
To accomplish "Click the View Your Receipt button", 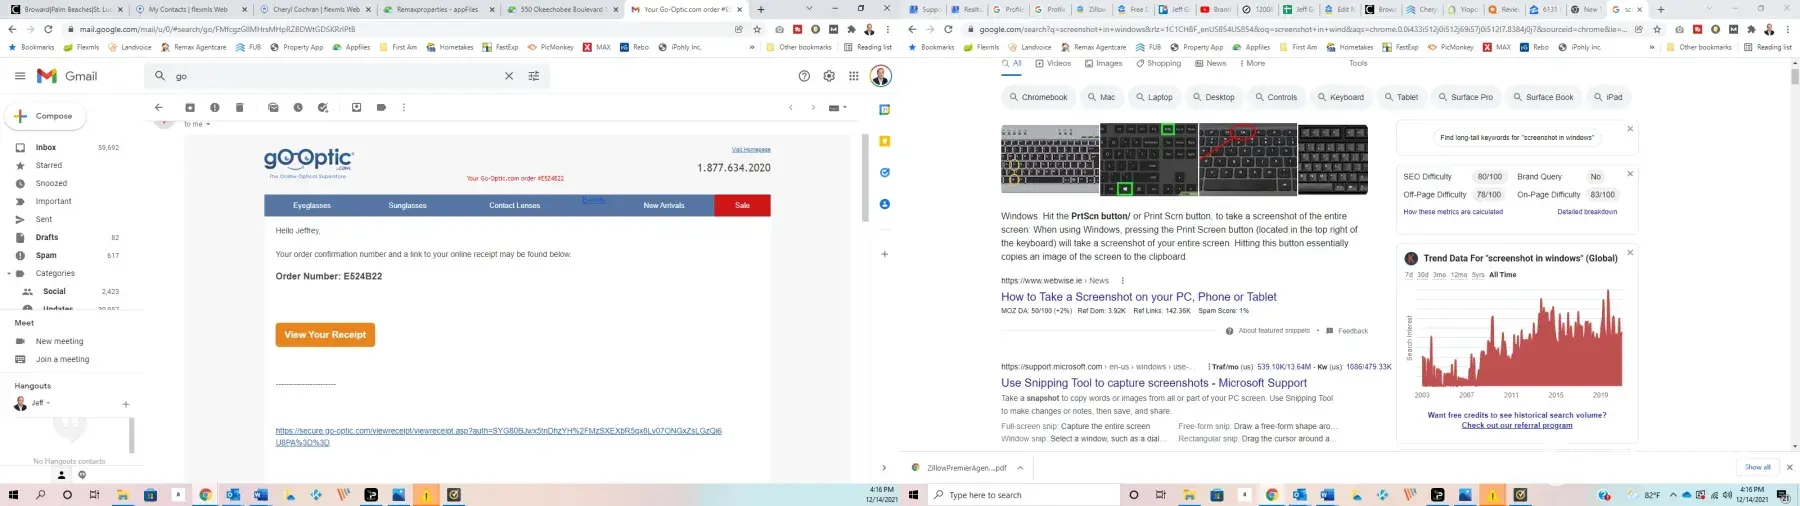I will (x=325, y=335).
